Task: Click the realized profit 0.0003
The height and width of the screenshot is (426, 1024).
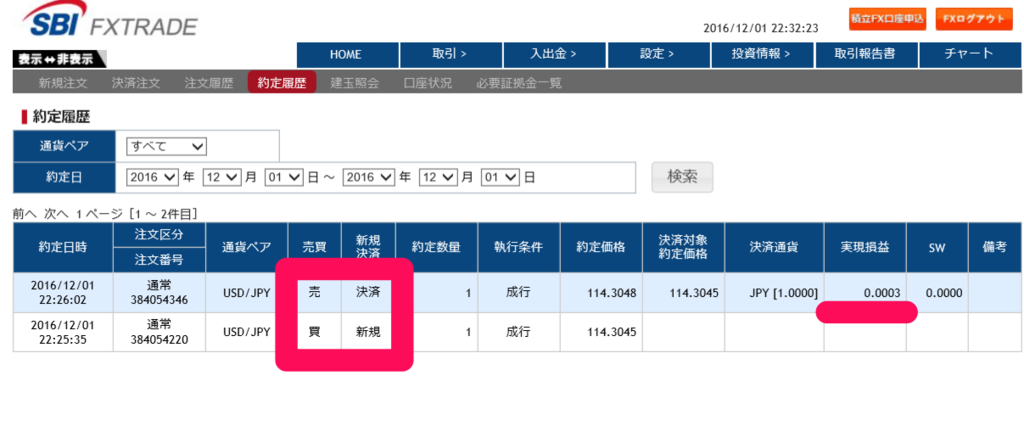Action: click(x=882, y=293)
